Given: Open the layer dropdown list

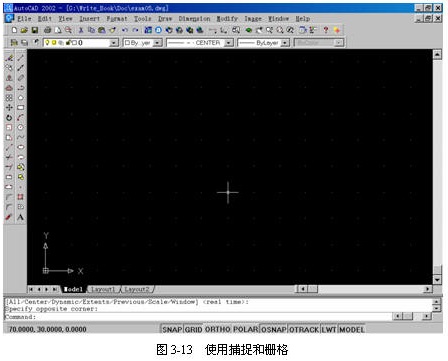Looking at the screenshot, I should point(114,43).
